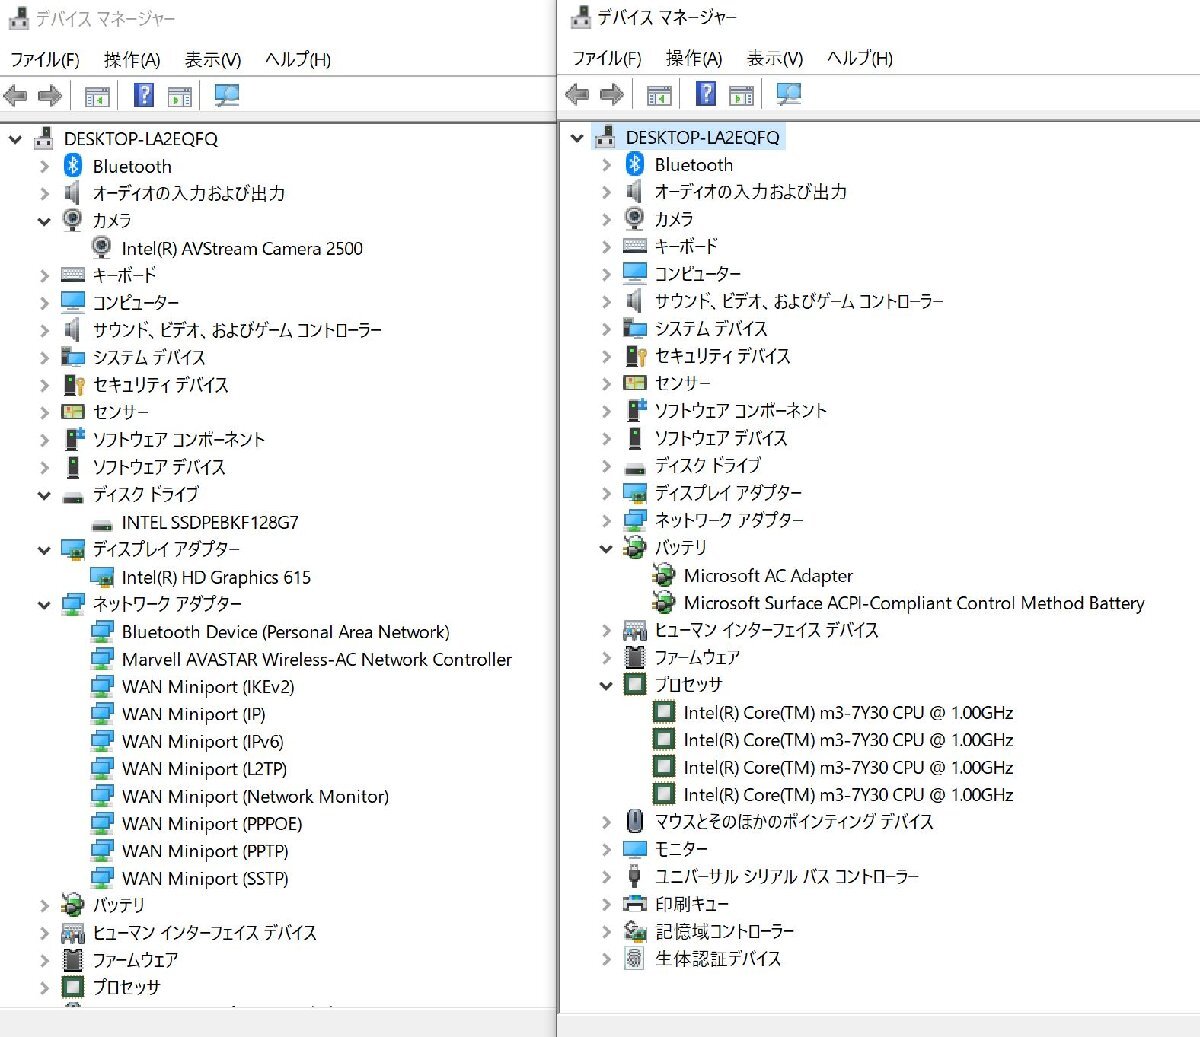Viewport: 1200px width, 1037px height.
Task: Select ソフトウェア コンポーネント label in right window
Action: tap(740, 411)
